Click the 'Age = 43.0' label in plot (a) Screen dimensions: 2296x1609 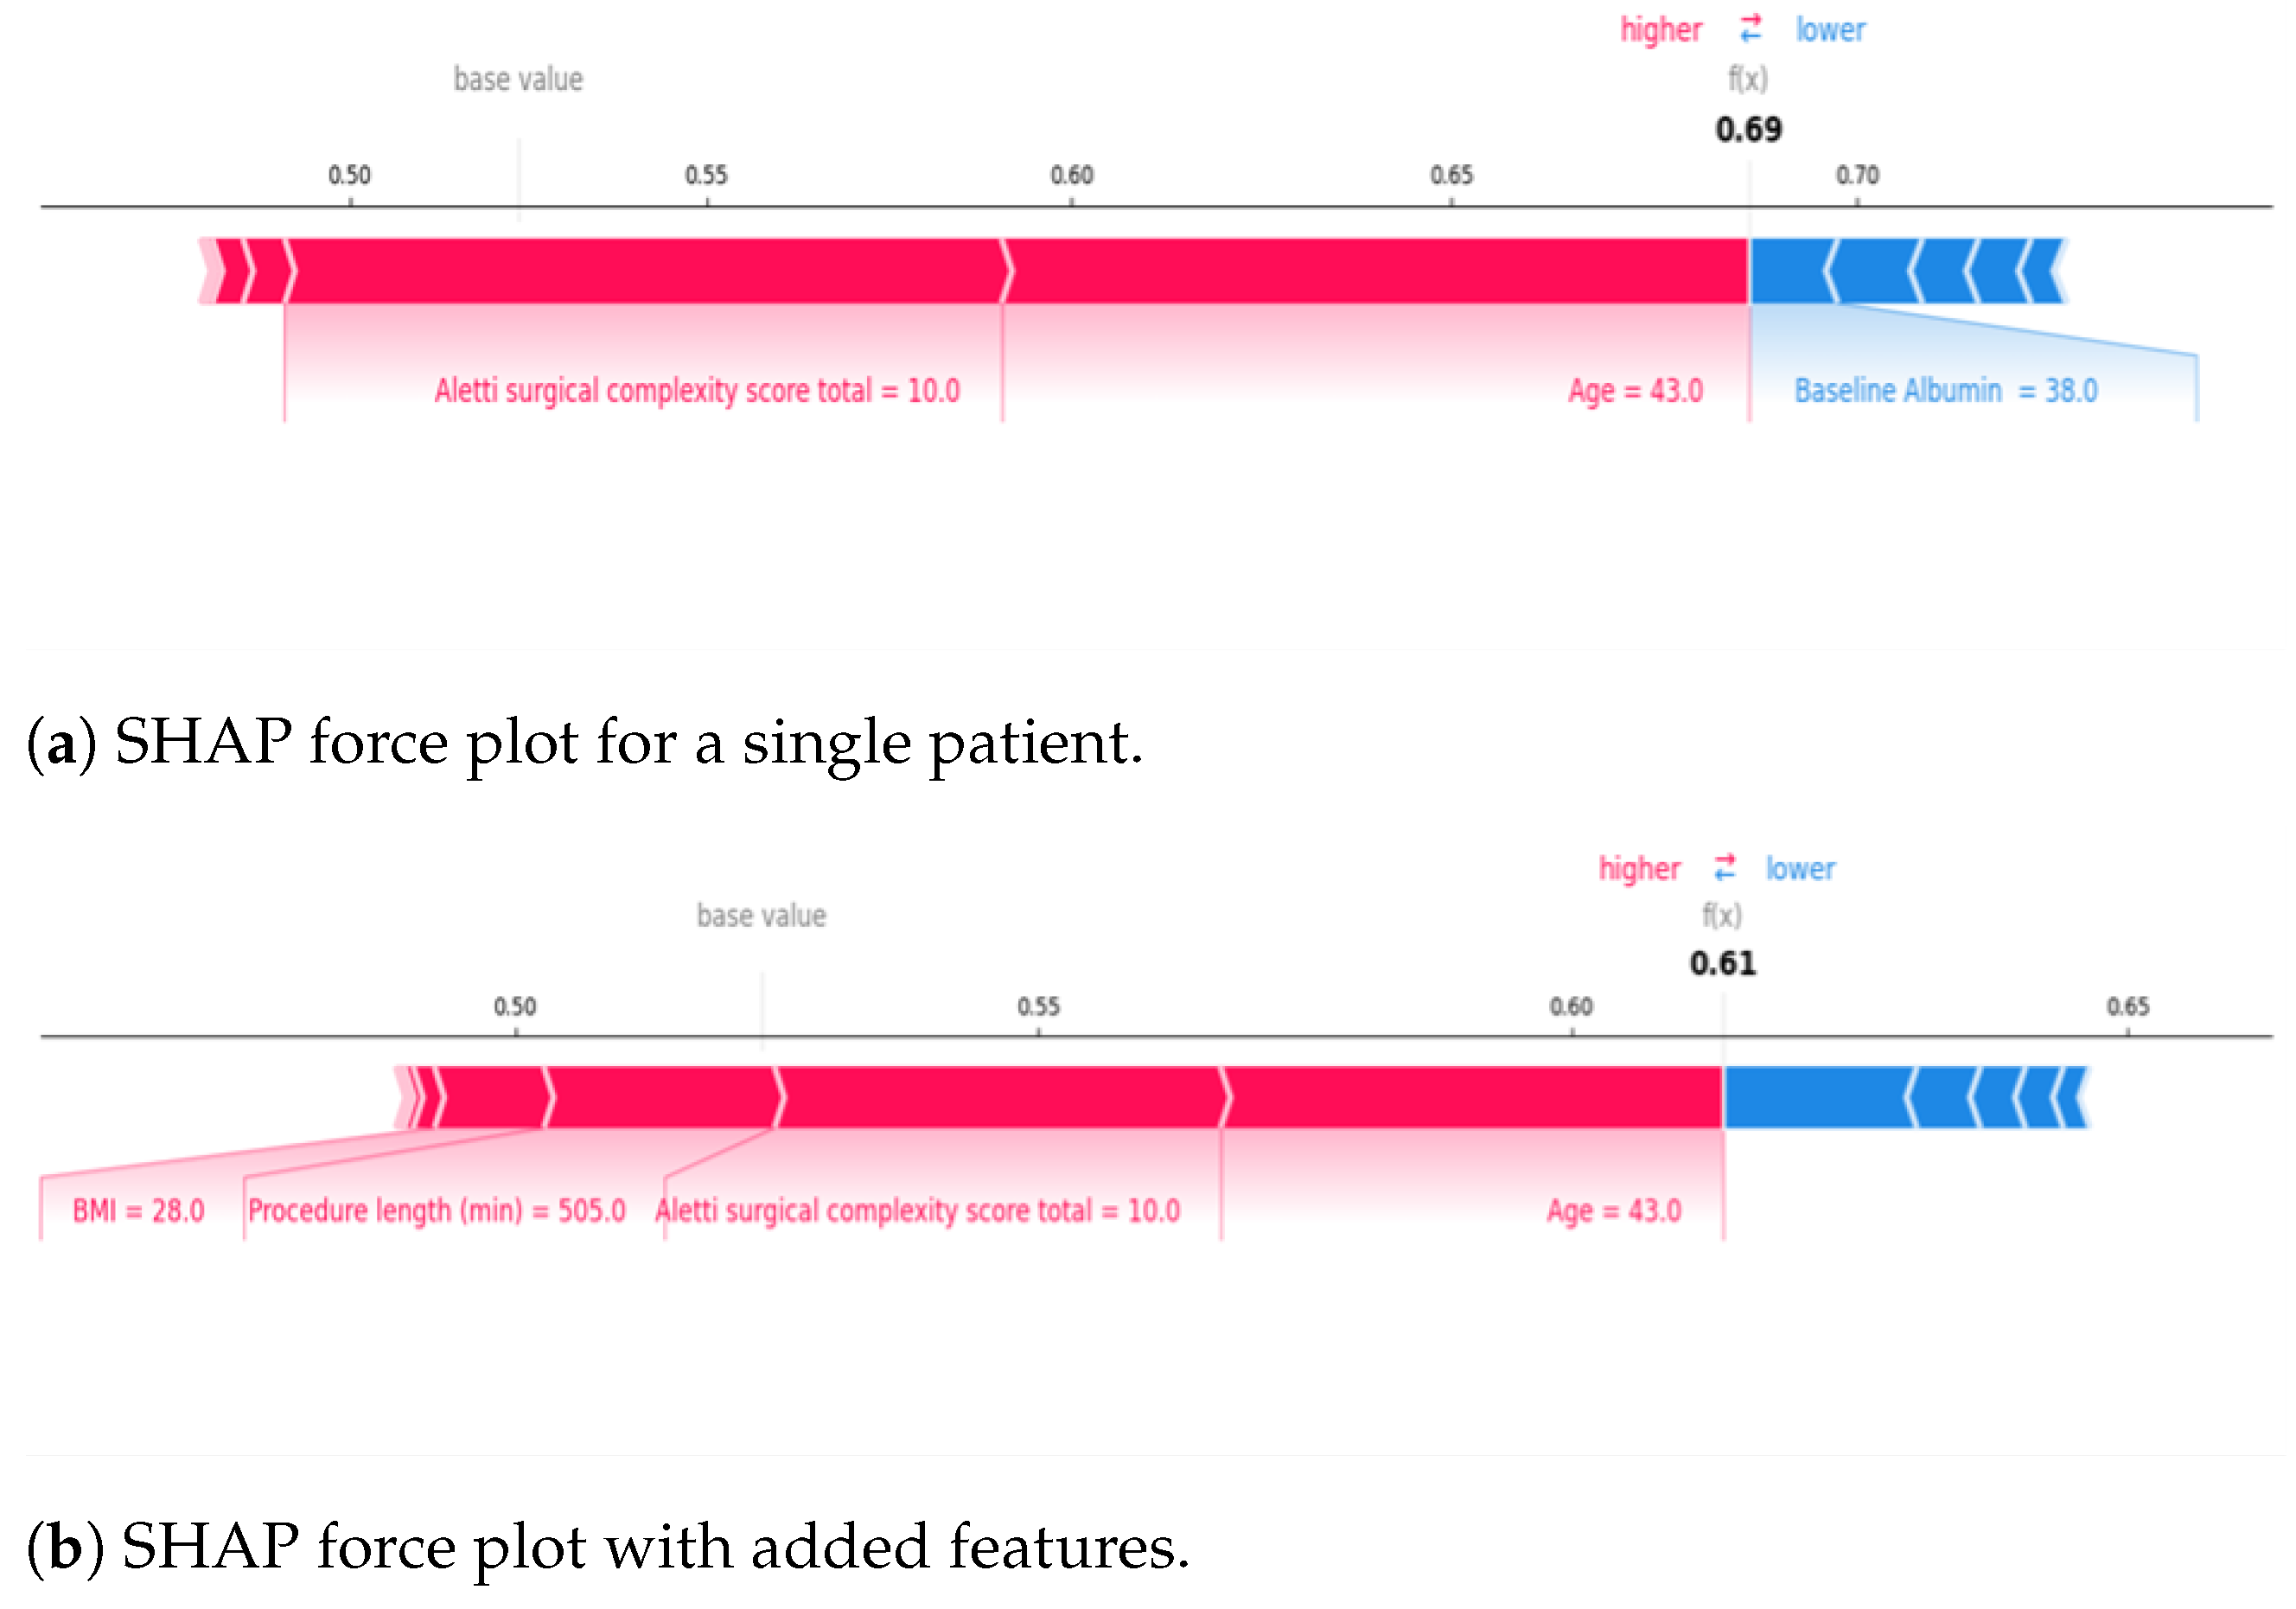tap(1635, 390)
